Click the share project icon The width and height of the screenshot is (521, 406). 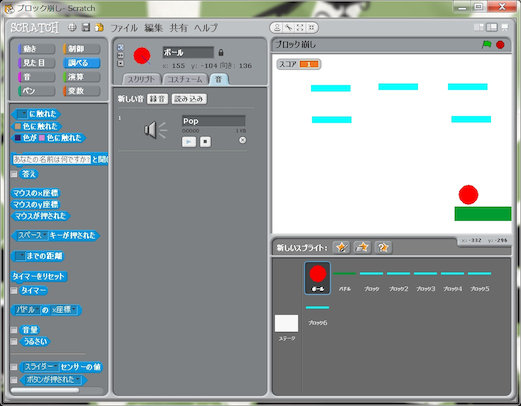click(x=99, y=28)
